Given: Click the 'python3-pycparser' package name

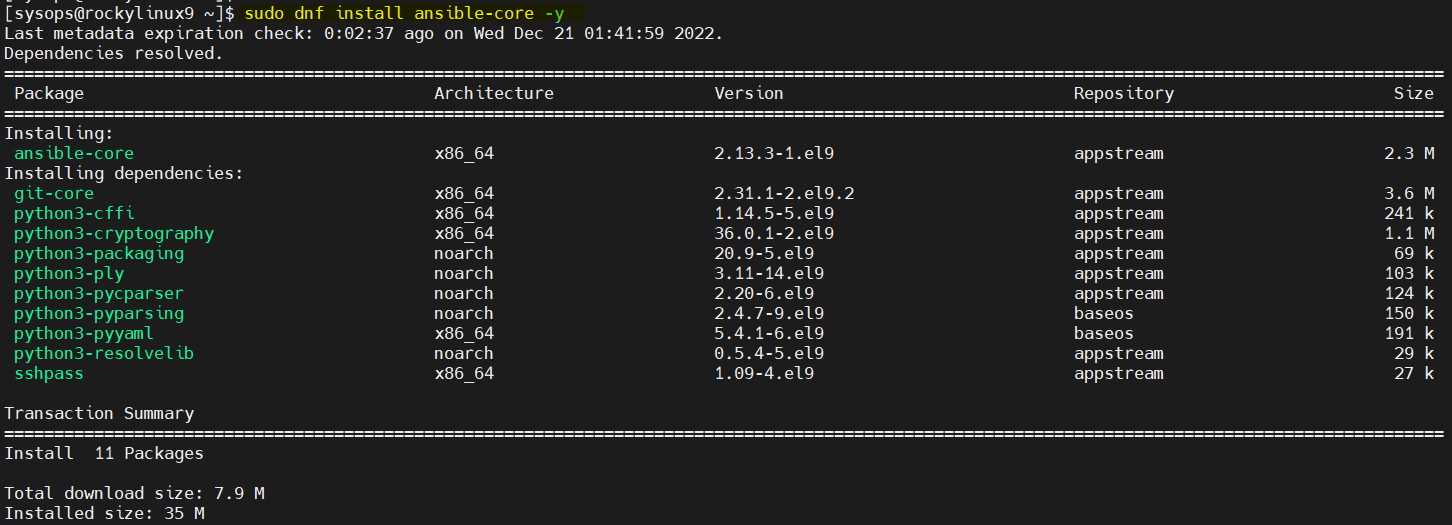Looking at the screenshot, I should click(99, 293).
